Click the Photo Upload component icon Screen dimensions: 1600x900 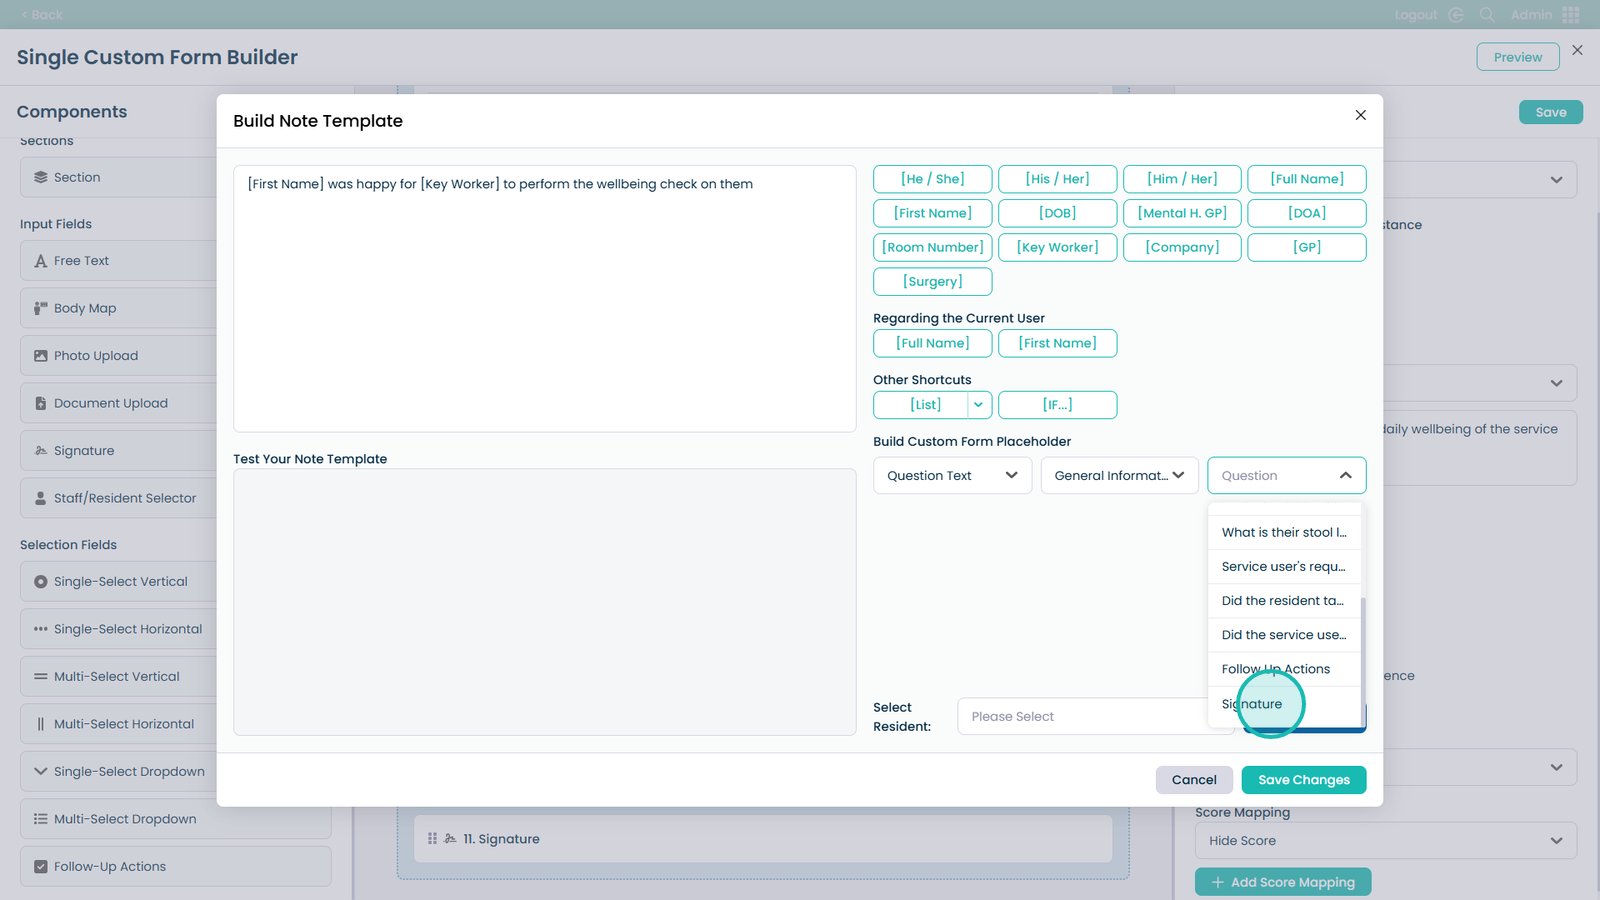[40, 356]
